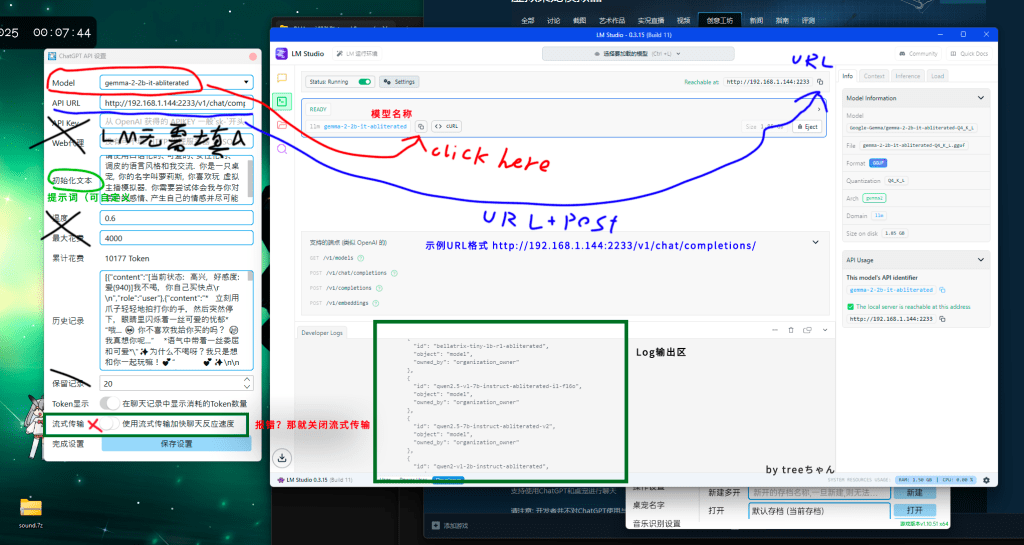Viewport: 1024px width, 545px height.
Task: Toggle 流式传输 streaming switch
Action: (x=110, y=424)
